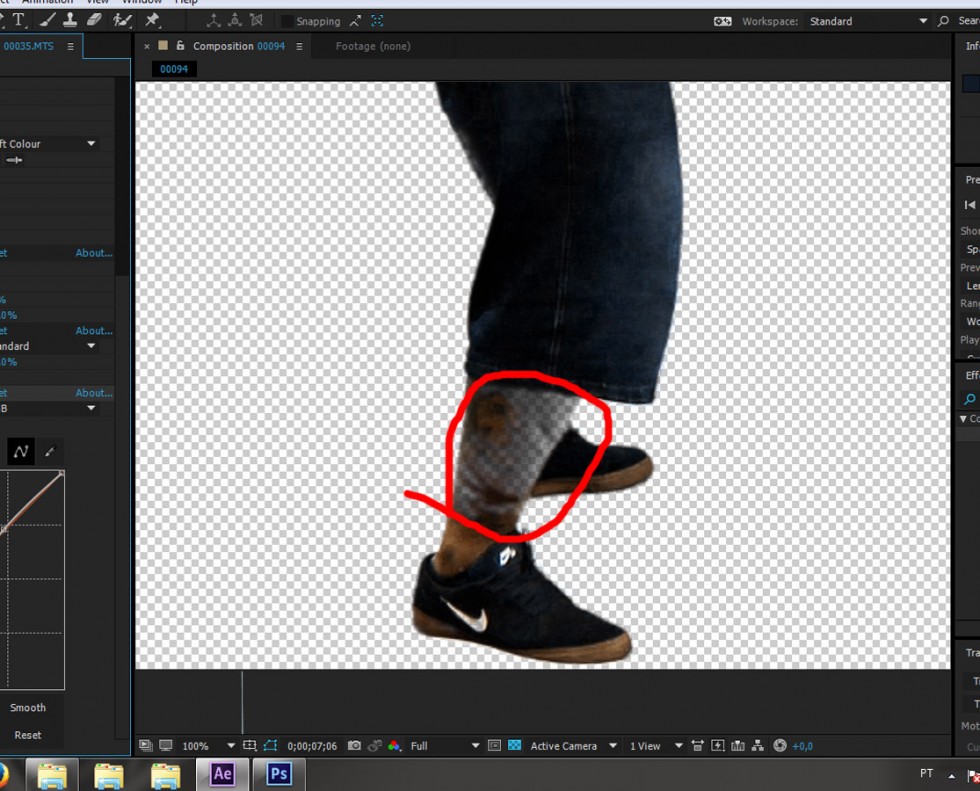Image resolution: width=980 pixels, height=791 pixels.
Task: Open the Composition 00094 panel tab
Action: (x=238, y=46)
